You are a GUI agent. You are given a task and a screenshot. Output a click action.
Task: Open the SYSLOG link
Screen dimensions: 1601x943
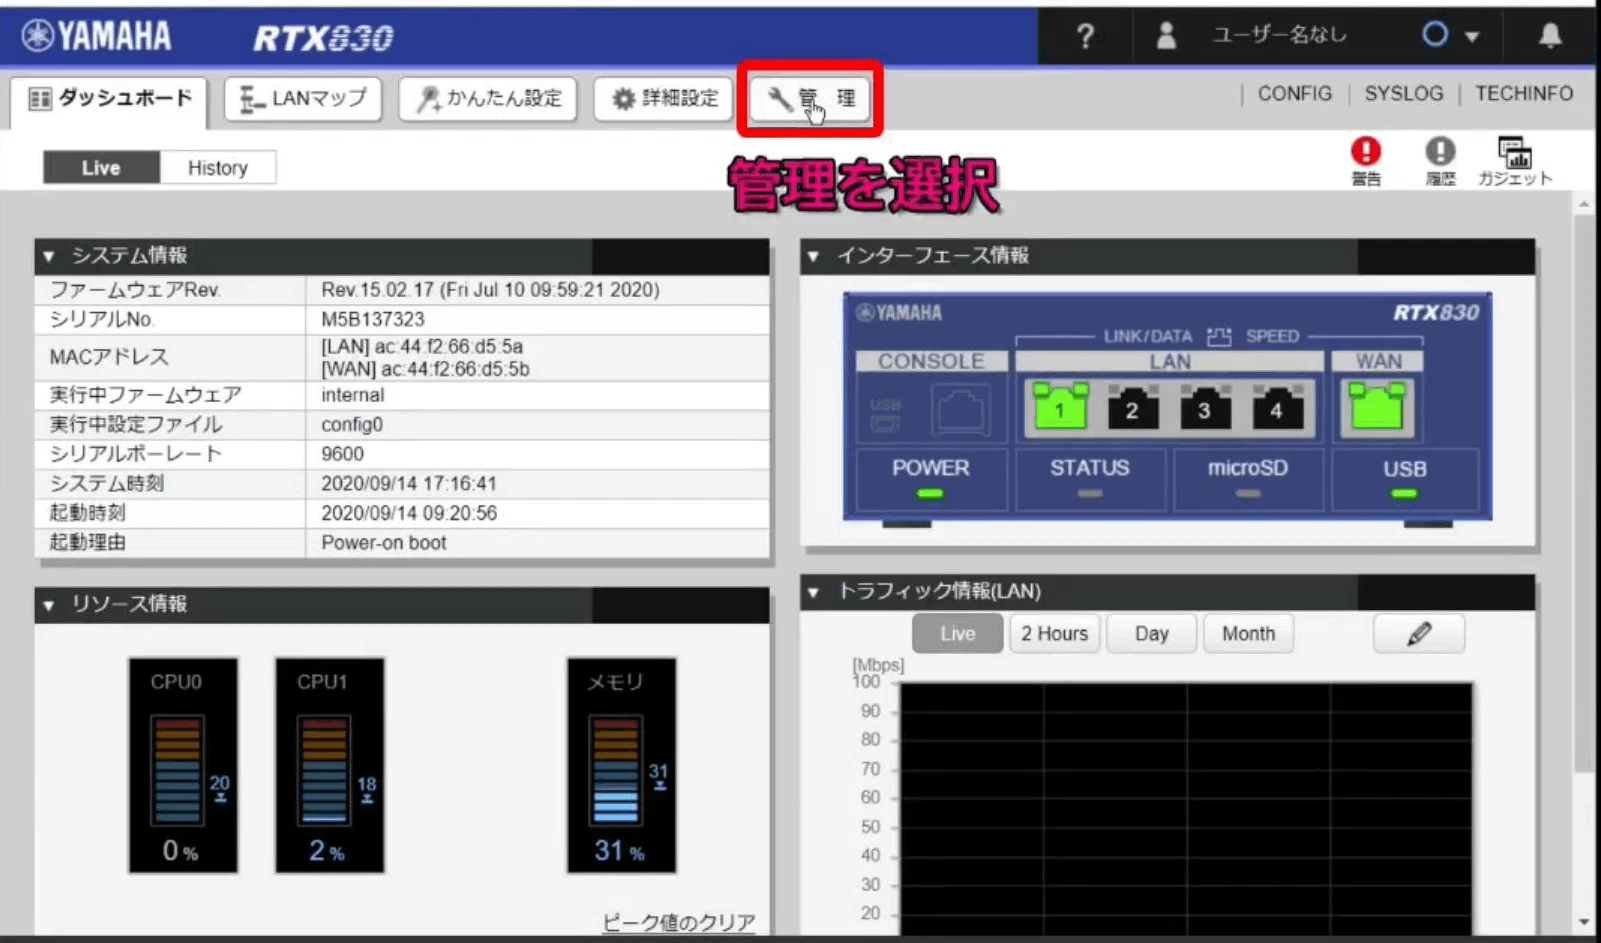point(1404,94)
